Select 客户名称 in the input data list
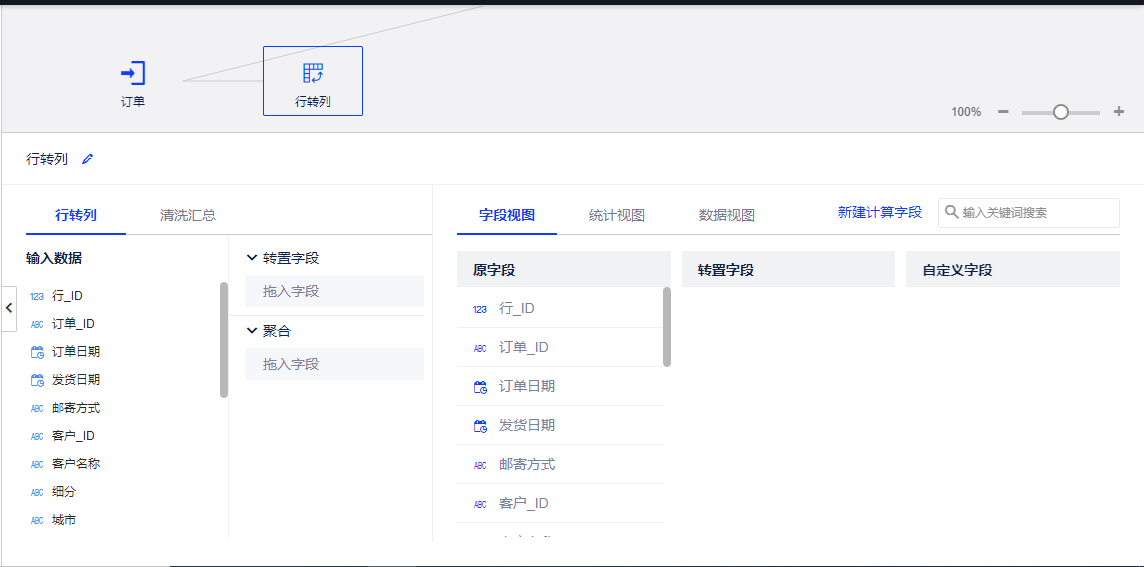 tap(76, 464)
